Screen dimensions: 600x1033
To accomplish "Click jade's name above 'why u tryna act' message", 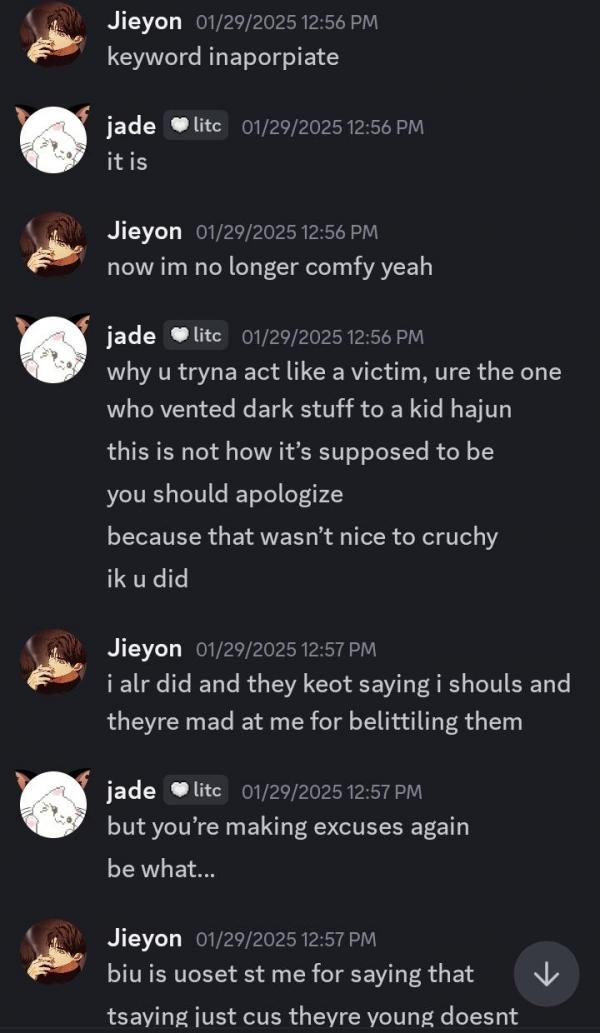I will tap(131, 336).
